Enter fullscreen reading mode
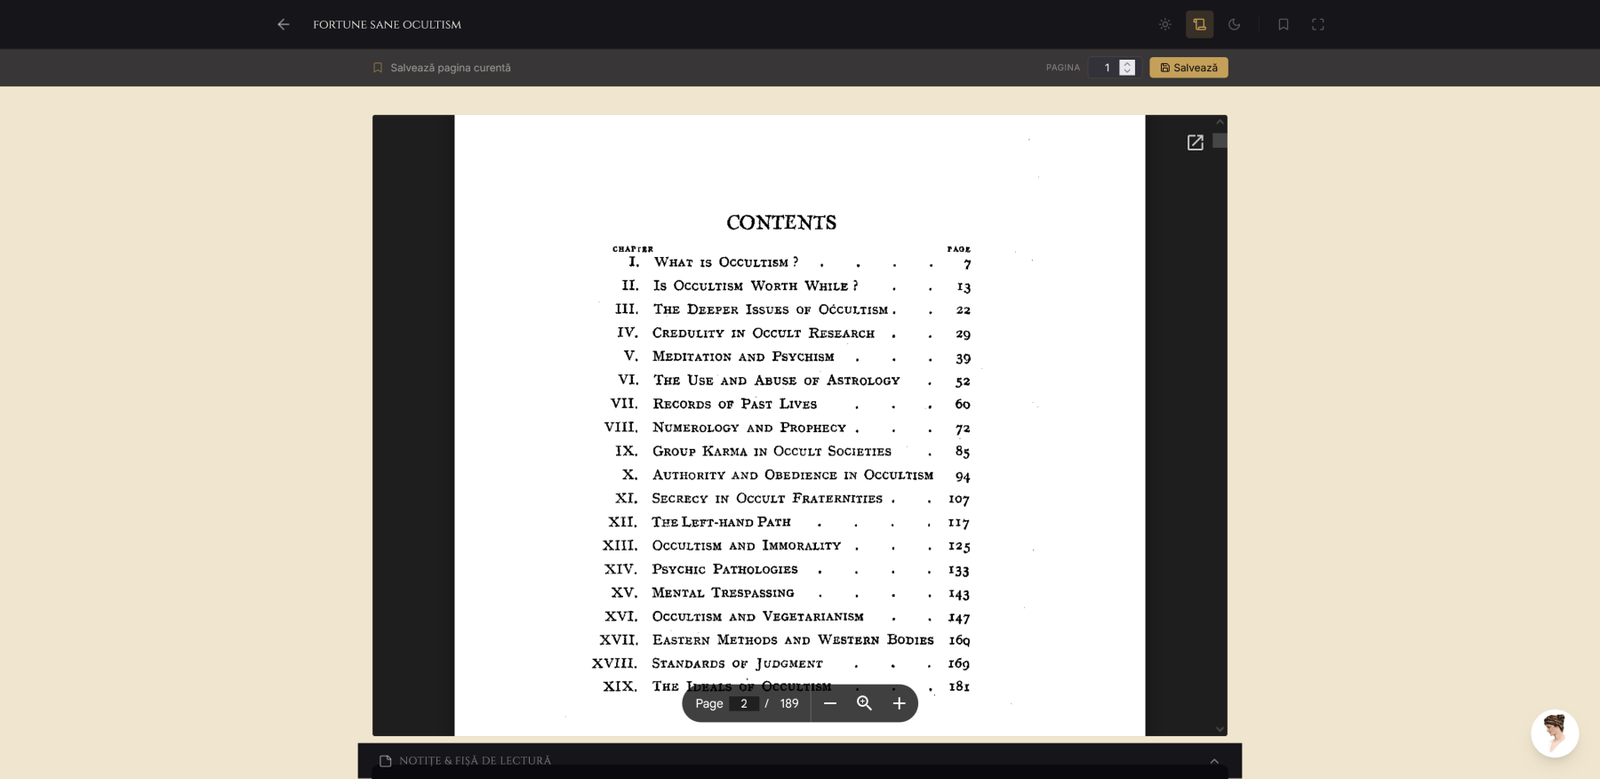 (1318, 24)
